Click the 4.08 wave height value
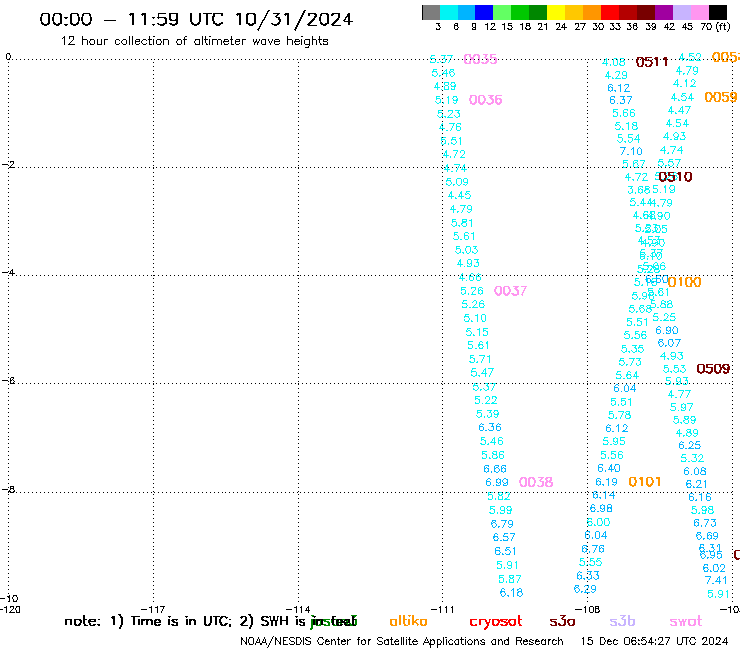740x650 pixels. tap(614, 62)
